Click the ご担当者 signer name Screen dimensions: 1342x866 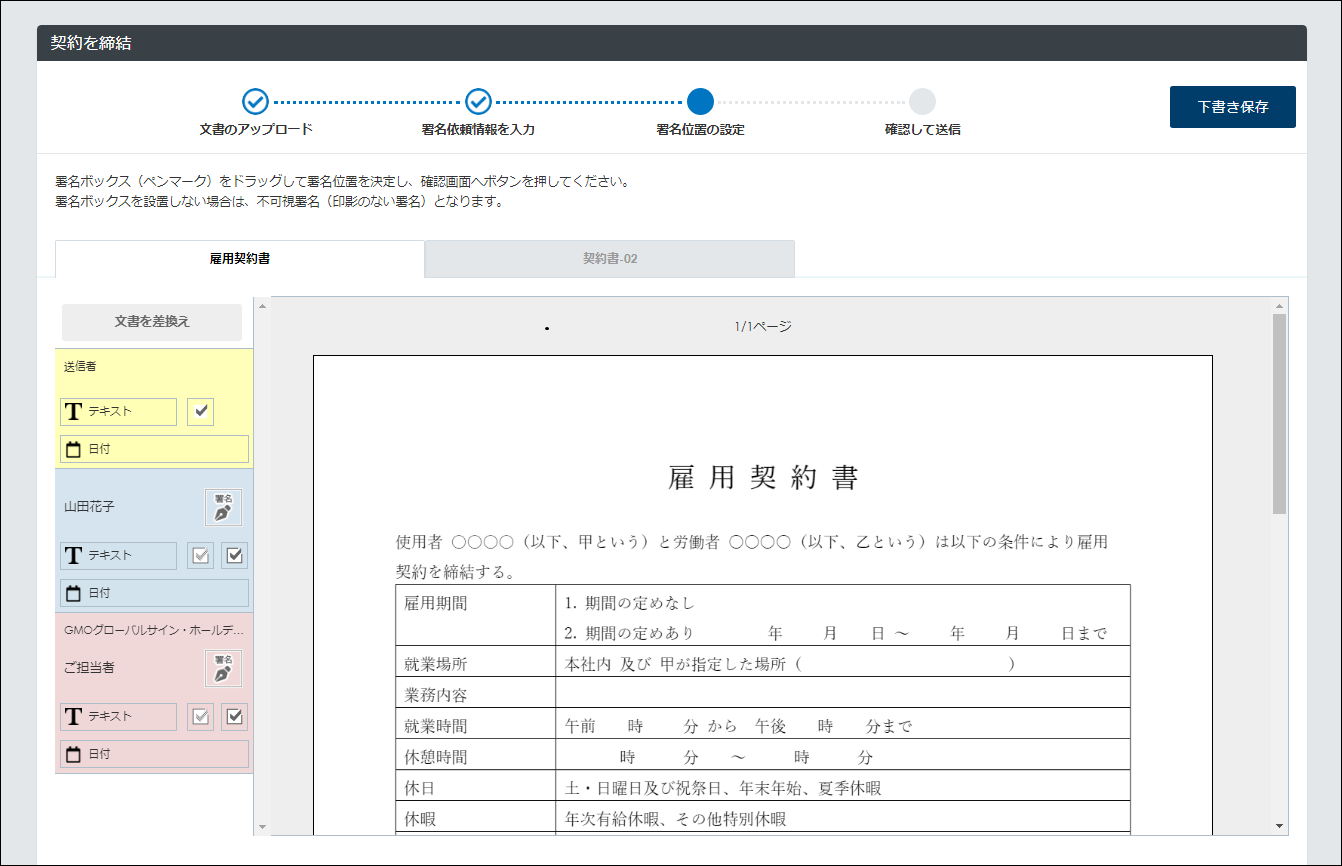click(89, 668)
